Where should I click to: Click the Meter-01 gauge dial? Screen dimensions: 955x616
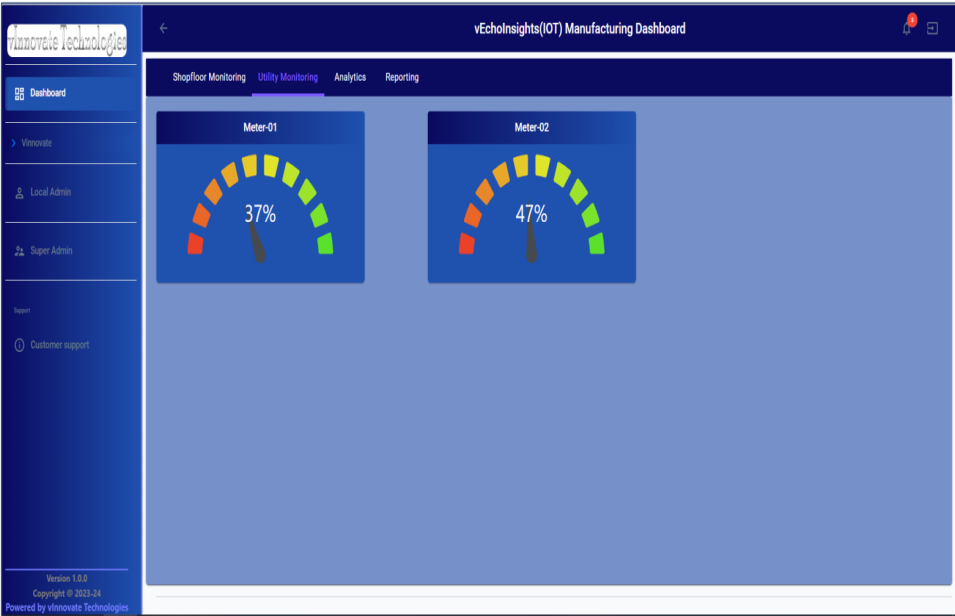(x=261, y=207)
